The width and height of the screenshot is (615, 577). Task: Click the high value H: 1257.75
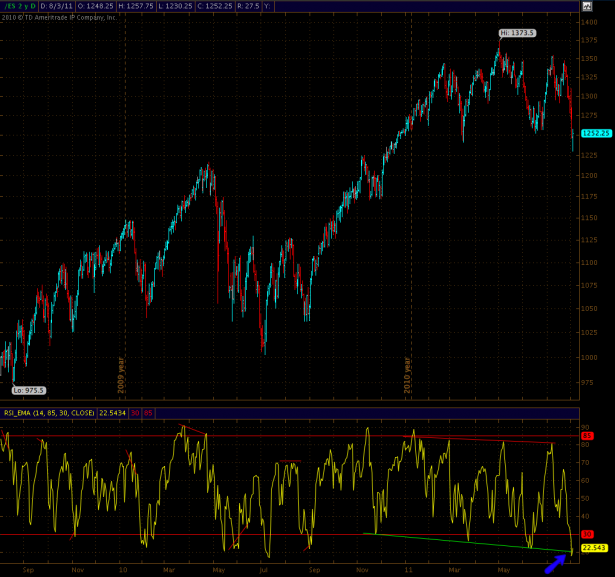point(136,6)
